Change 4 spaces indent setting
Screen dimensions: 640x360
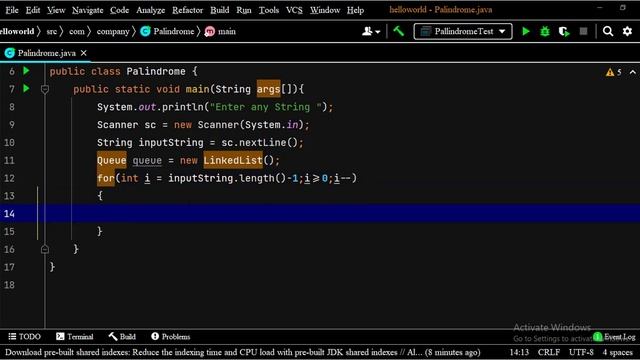coord(618,352)
